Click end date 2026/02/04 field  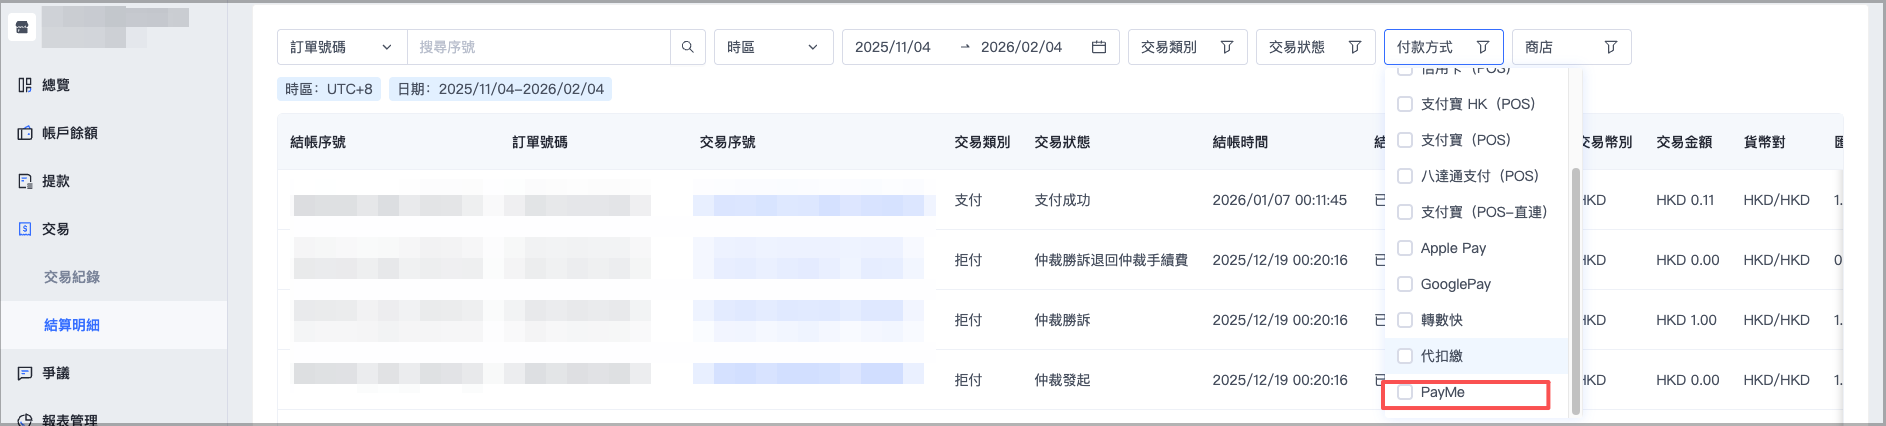click(x=1021, y=47)
